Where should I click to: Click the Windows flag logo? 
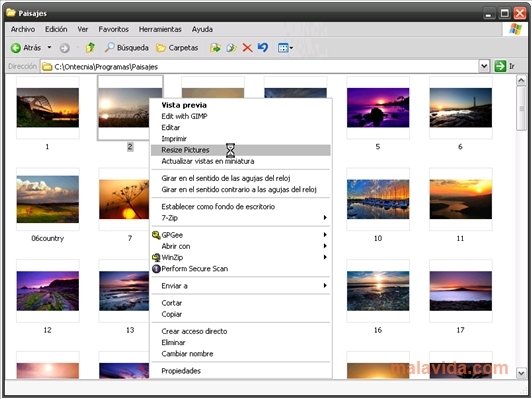coord(515,30)
